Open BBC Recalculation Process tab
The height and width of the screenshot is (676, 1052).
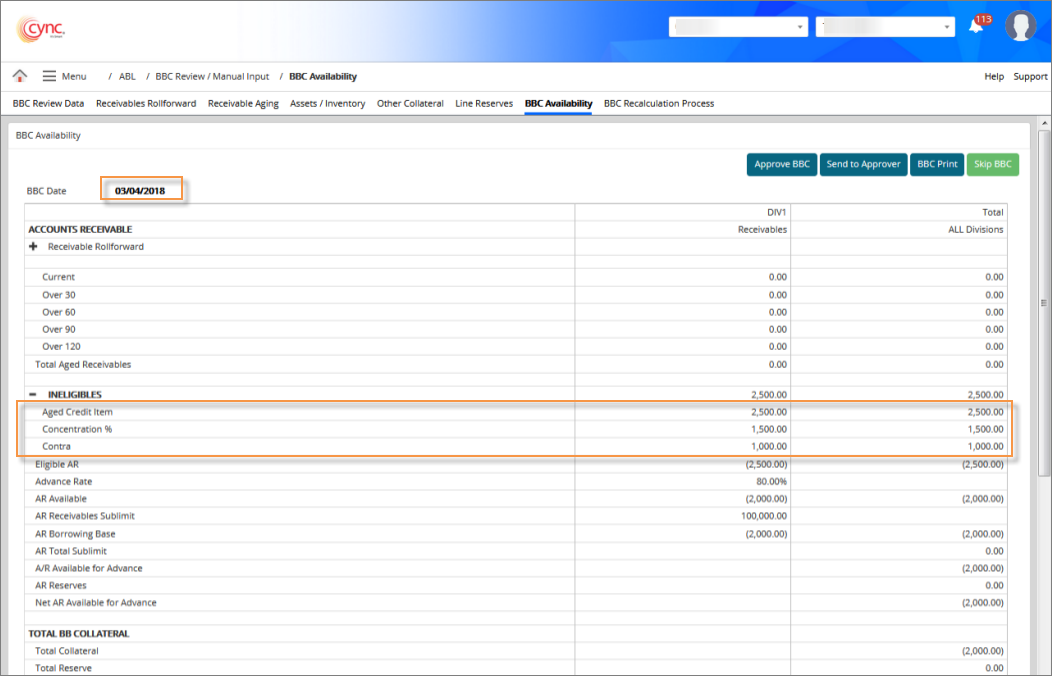(659, 103)
